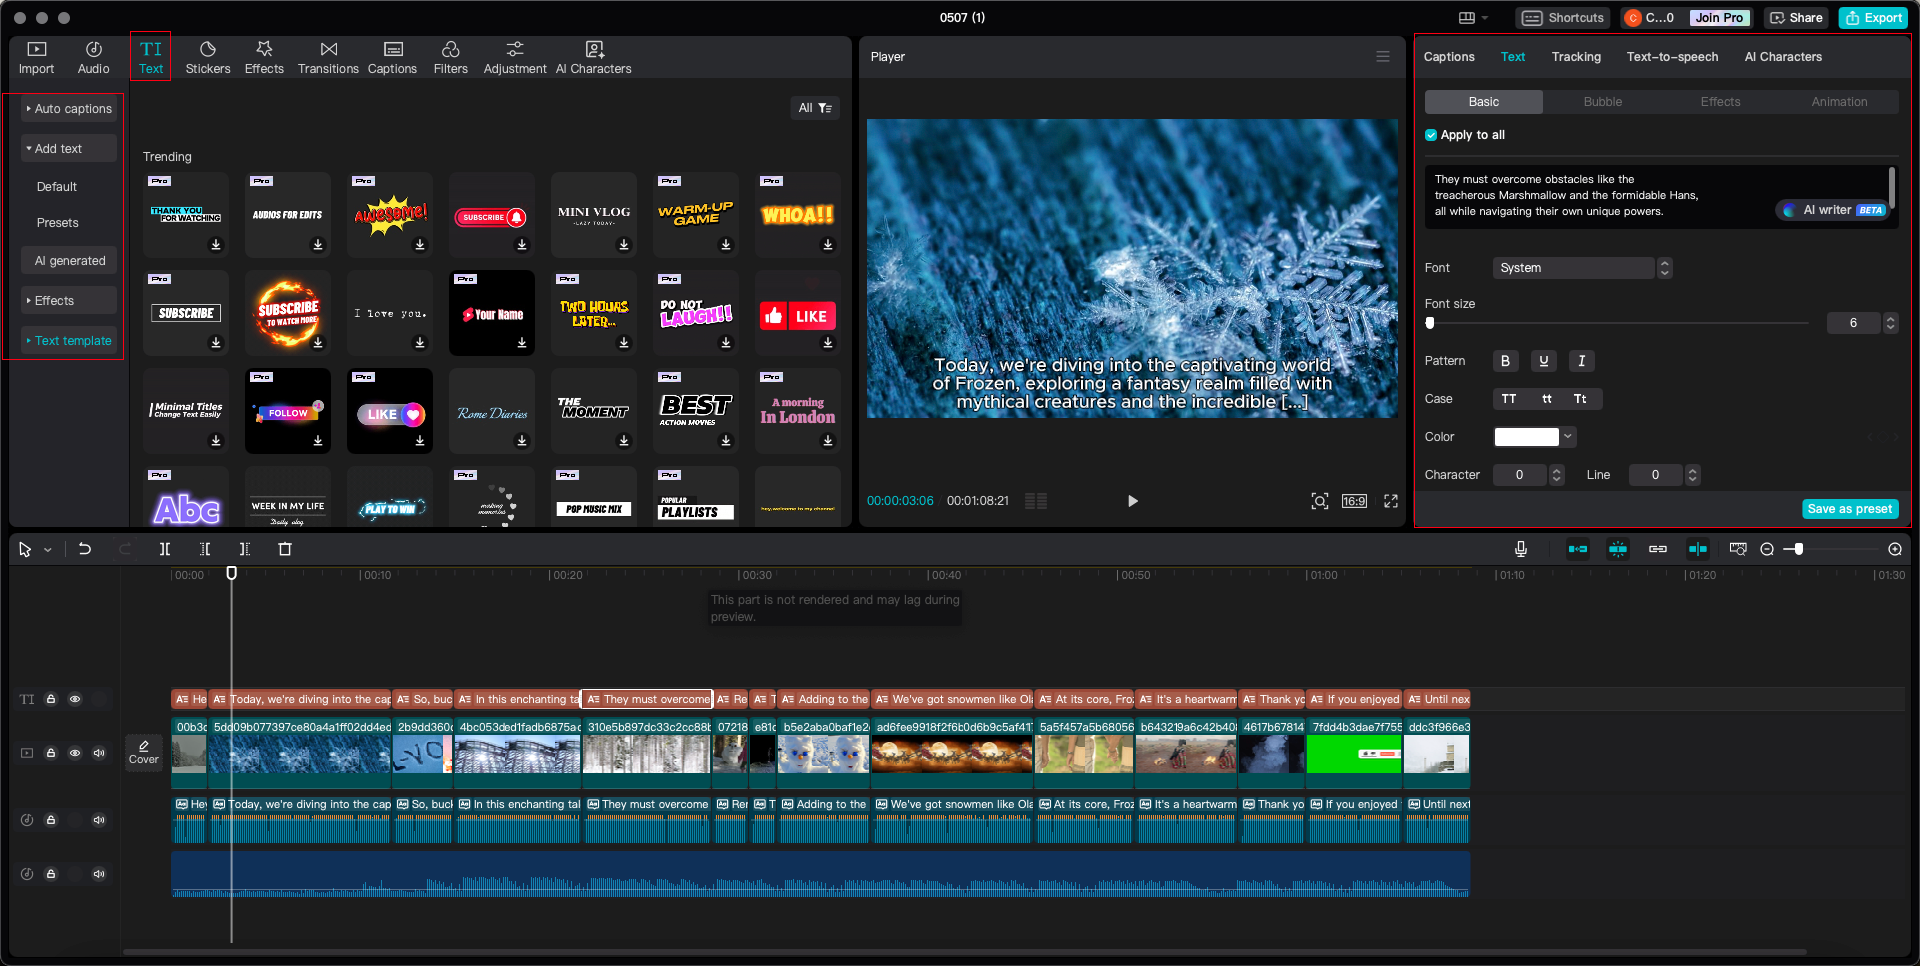Click the undo arrow
Screen dimensions: 1920x966
pos(85,549)
